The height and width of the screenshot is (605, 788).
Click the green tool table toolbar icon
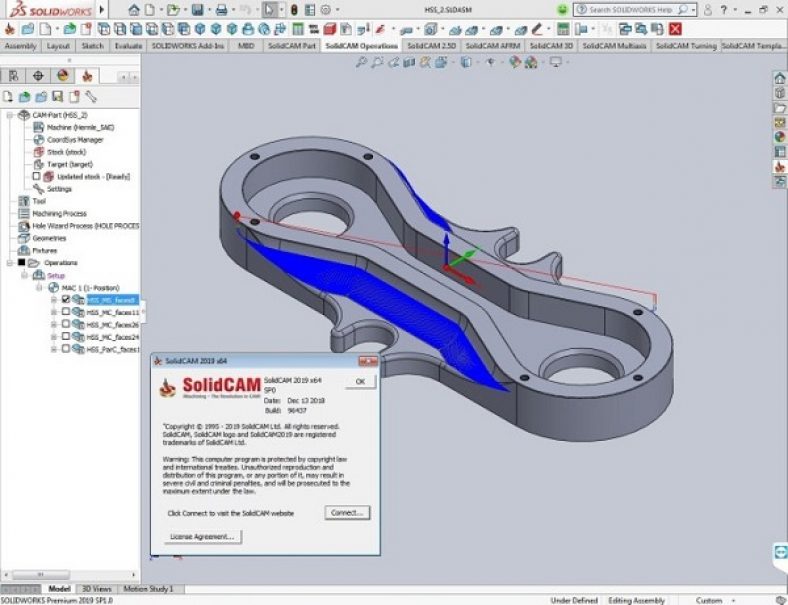pyautogui.click(x=298, y=29)
